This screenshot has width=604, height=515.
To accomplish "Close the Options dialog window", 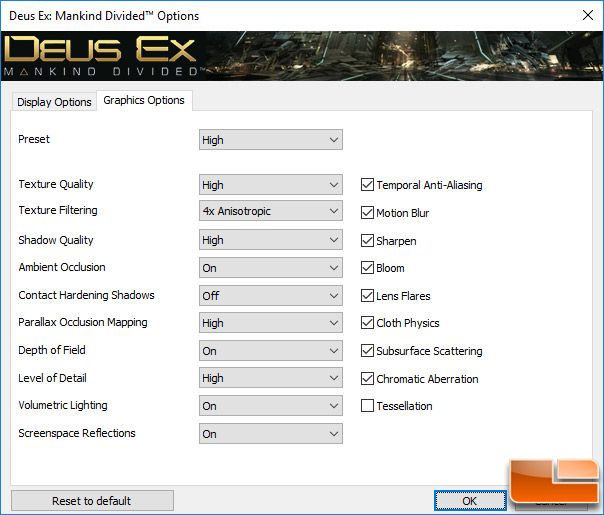I will tap(588, 15).
